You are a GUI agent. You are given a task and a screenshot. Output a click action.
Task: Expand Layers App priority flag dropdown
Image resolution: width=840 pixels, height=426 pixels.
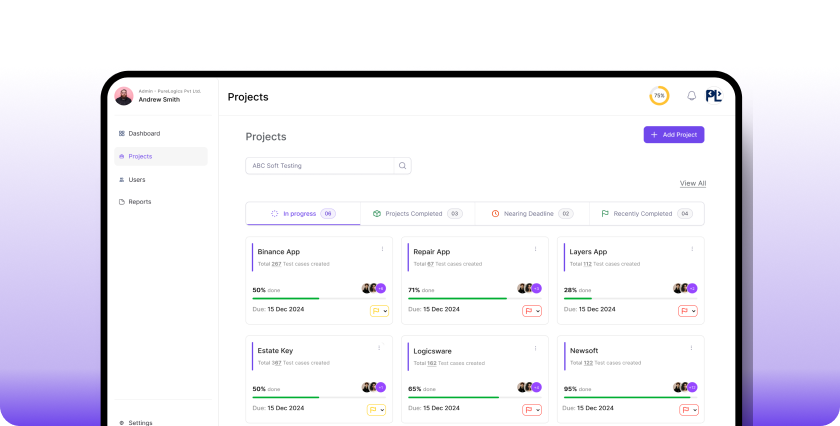(x=689, y=311)
